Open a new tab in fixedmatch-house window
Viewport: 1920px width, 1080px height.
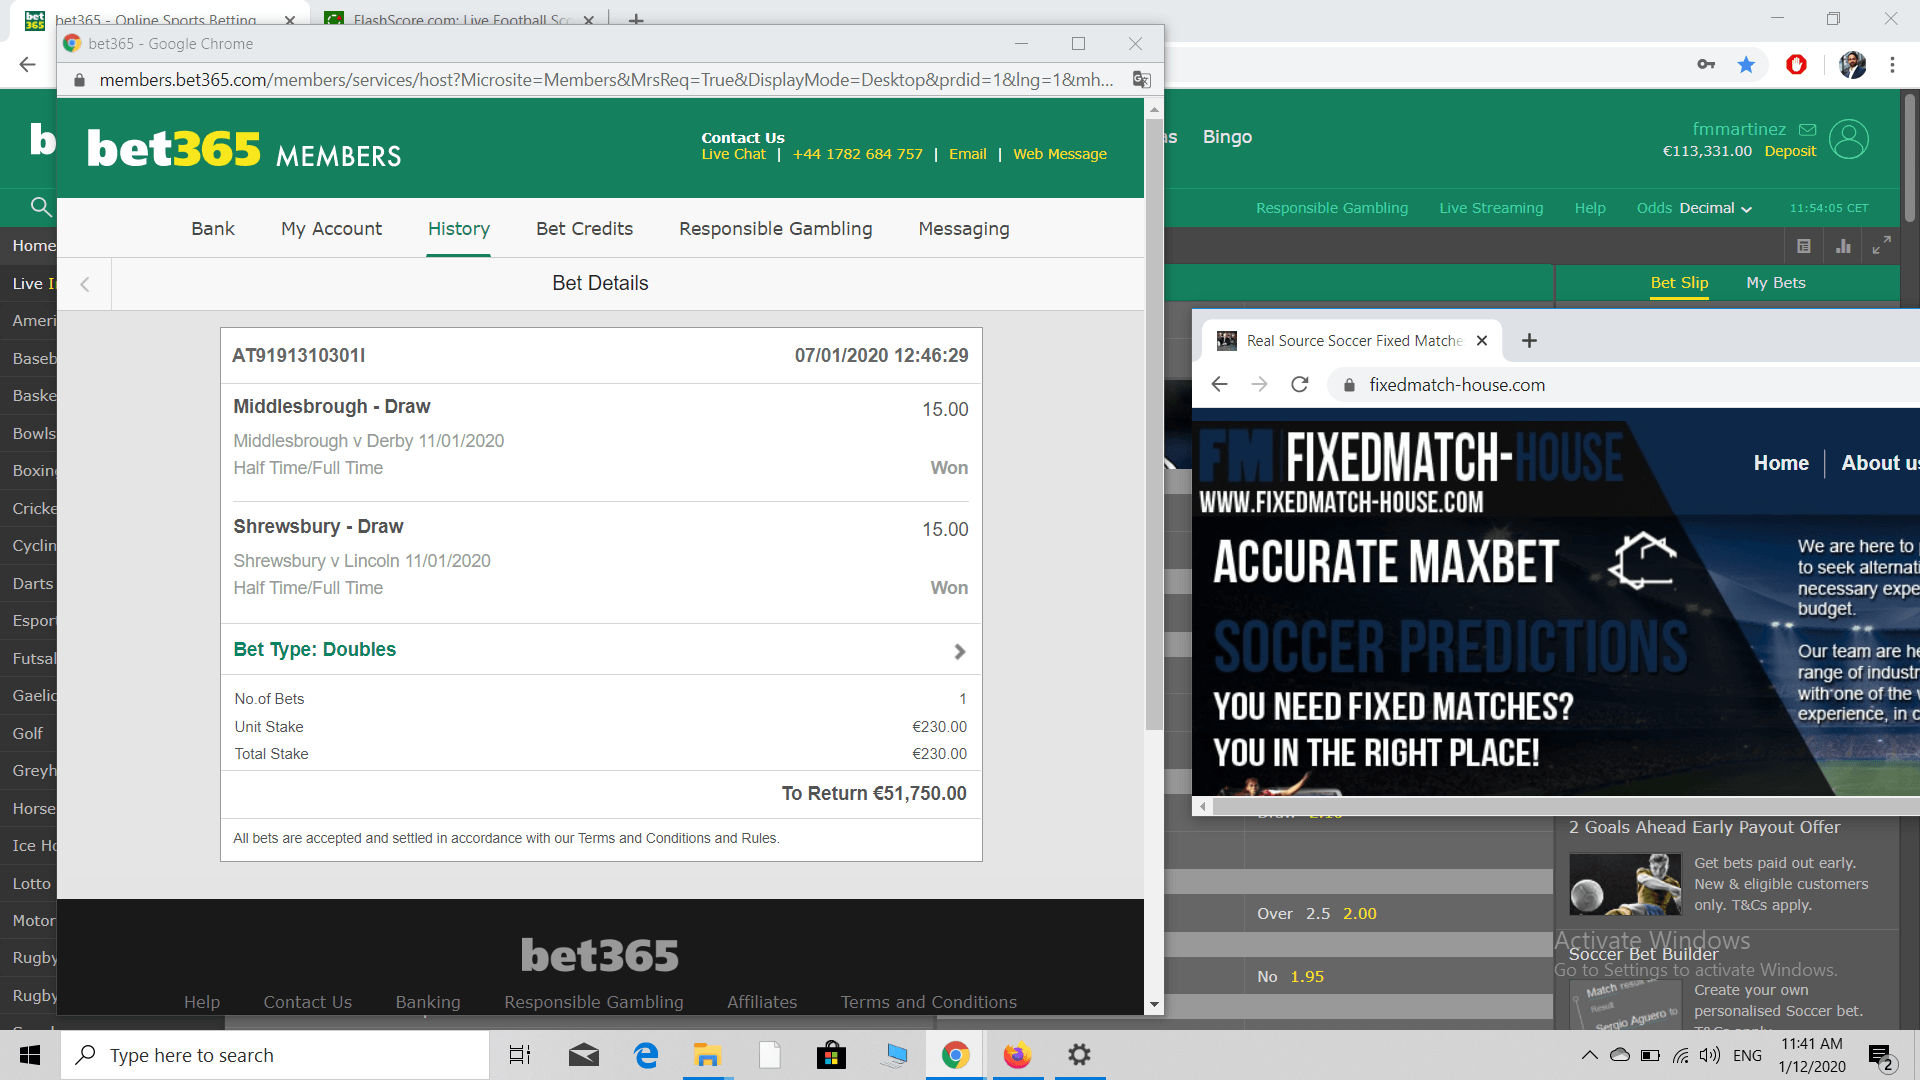(x=1529, y=341)
